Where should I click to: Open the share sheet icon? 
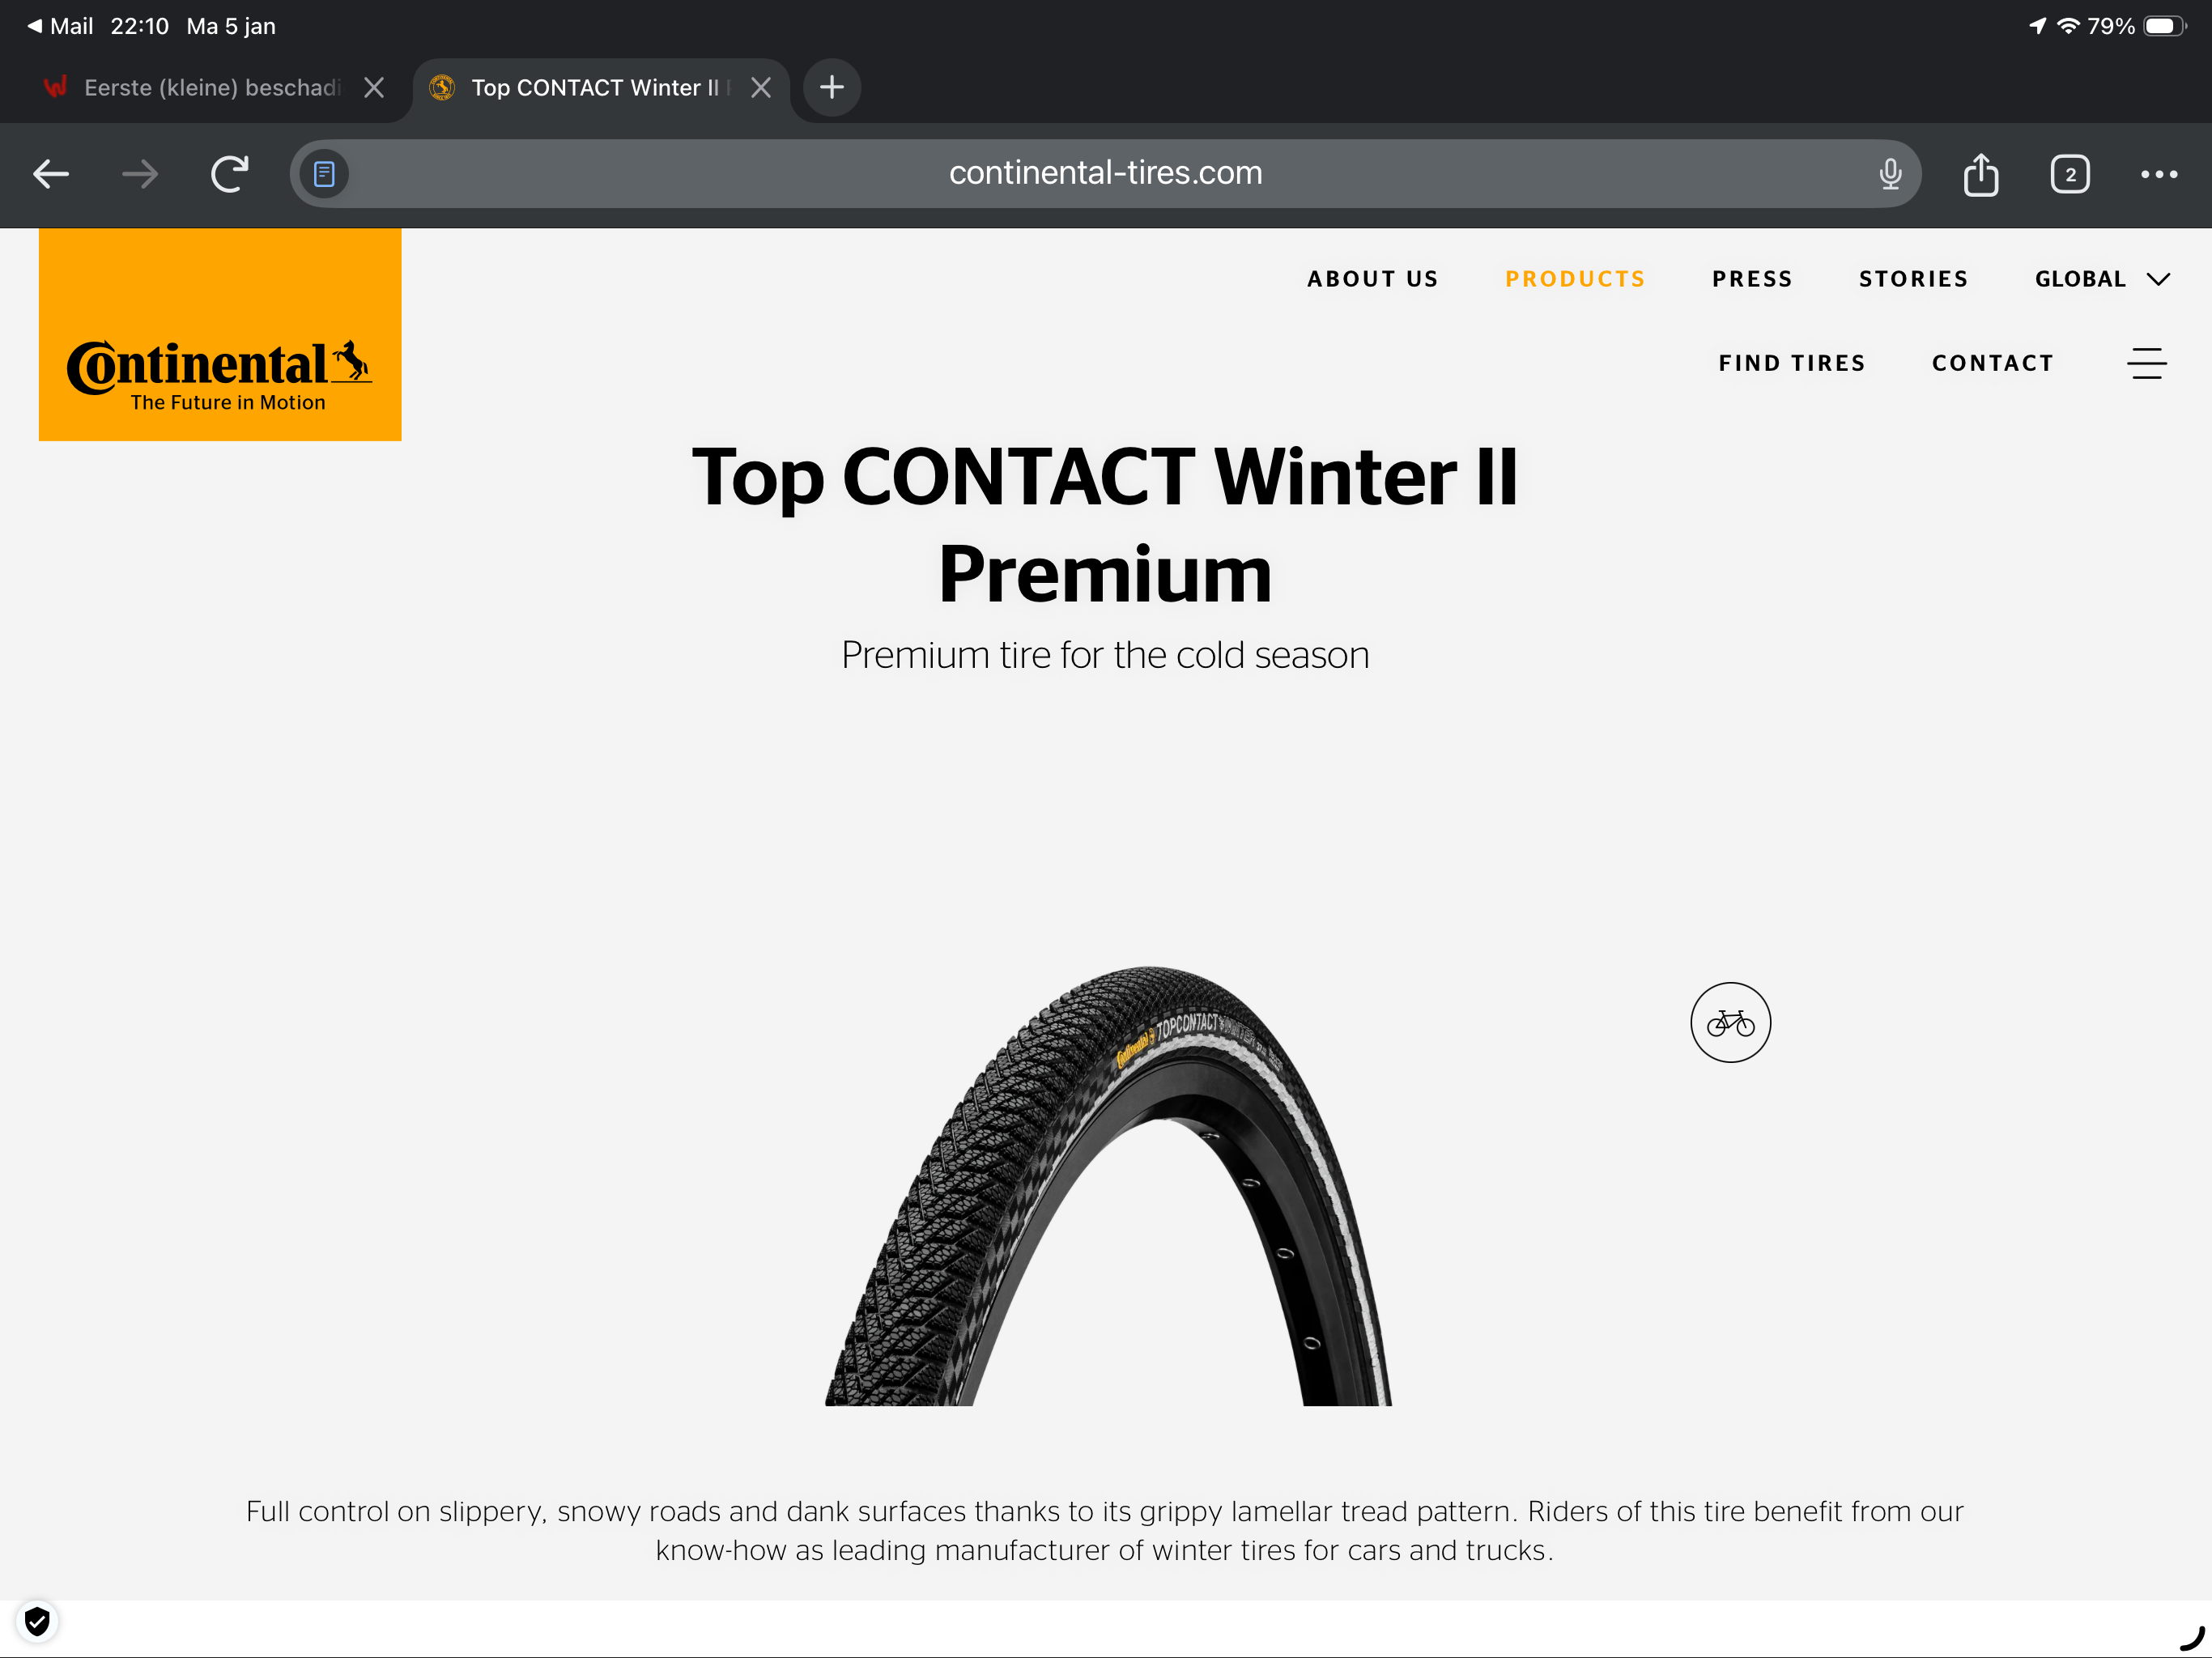click(1980, 174)
